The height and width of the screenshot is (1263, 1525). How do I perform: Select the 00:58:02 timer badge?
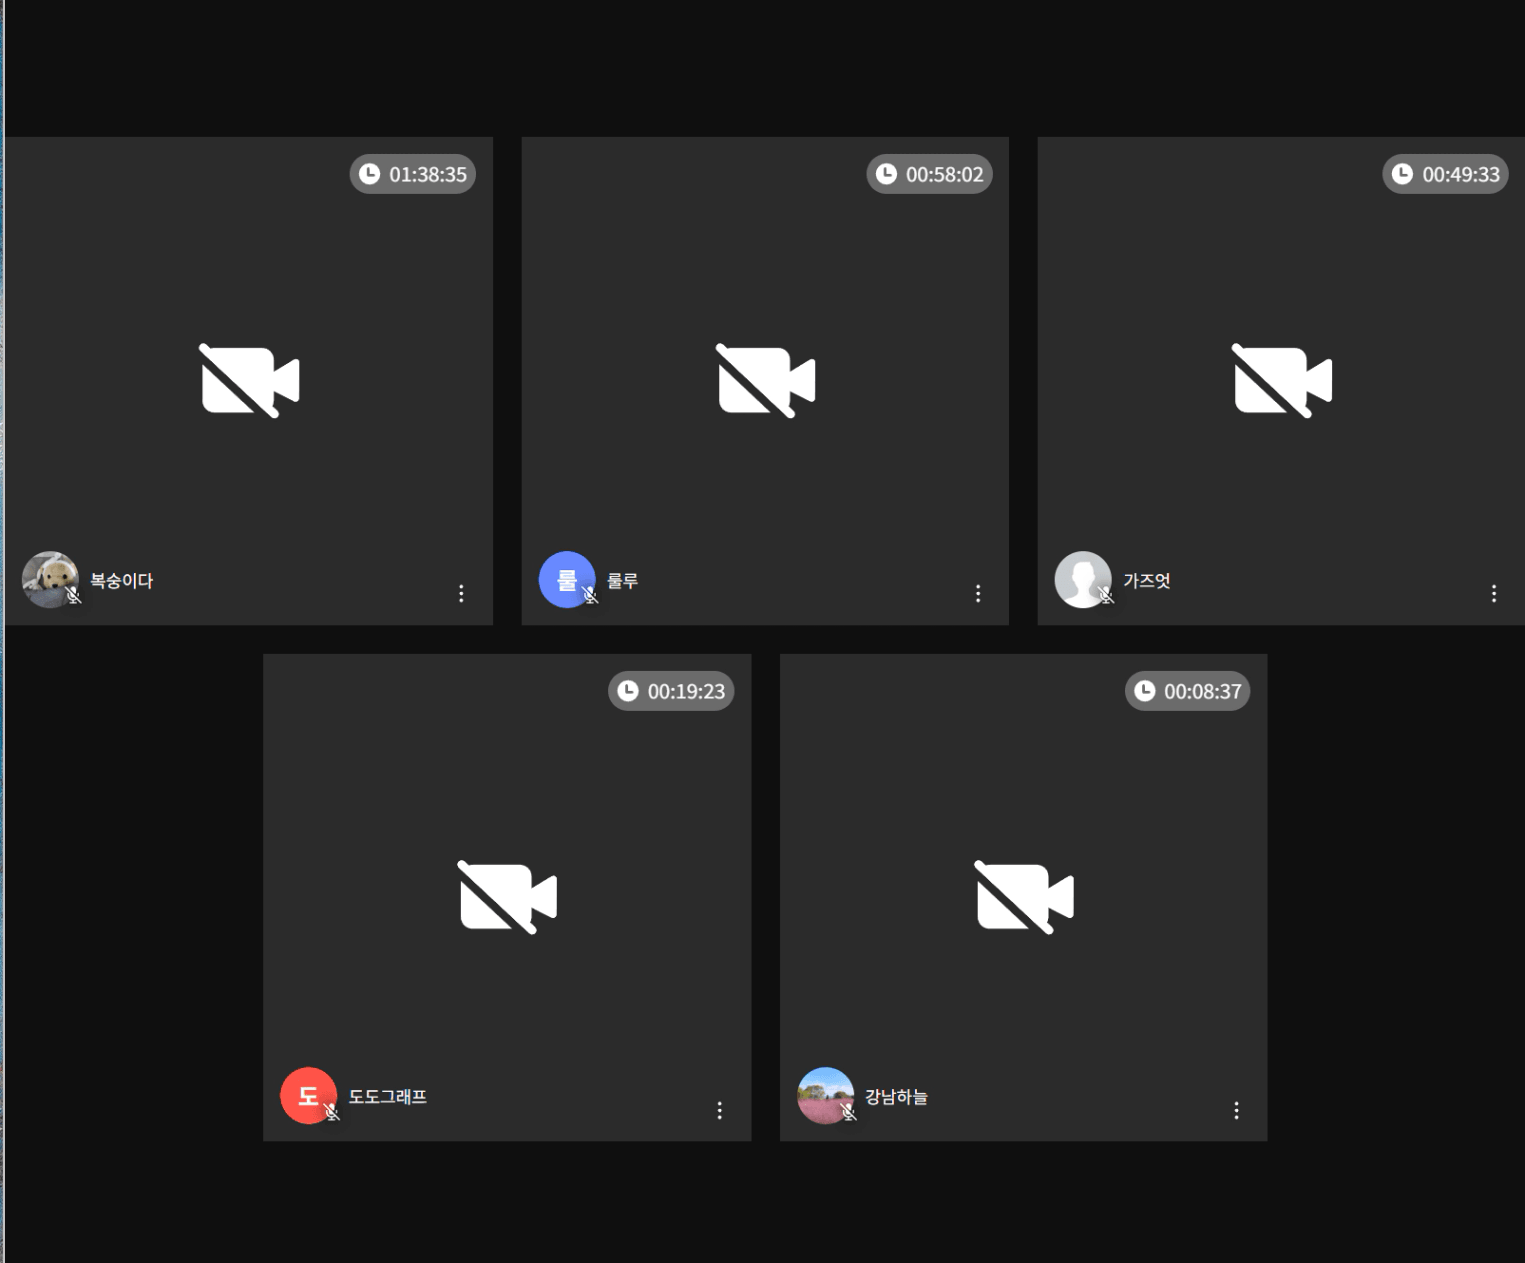click(929, 174)
